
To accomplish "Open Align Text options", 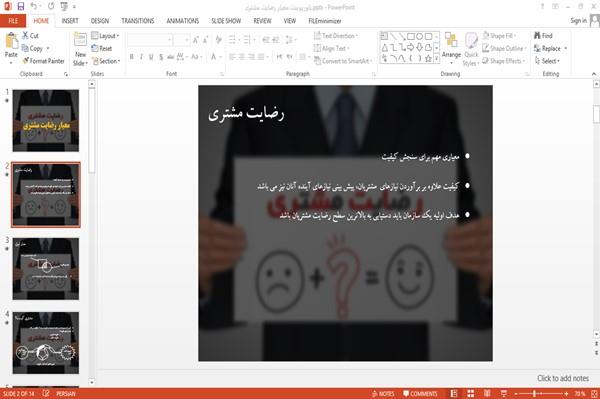I will tap(331, 48).
